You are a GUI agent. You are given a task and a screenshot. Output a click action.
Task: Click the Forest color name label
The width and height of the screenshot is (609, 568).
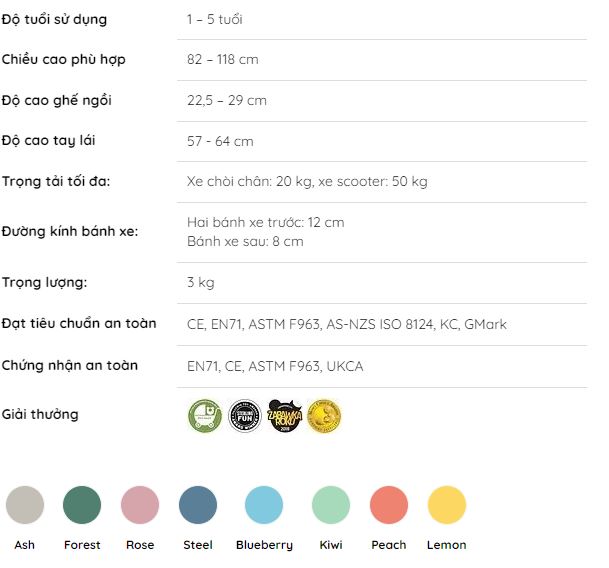[82, 545]
